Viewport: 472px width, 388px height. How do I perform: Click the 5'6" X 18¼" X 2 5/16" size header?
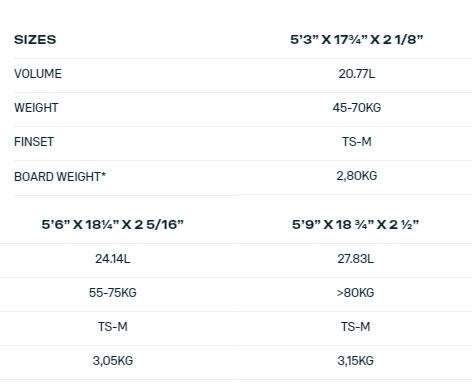(113, 225)
